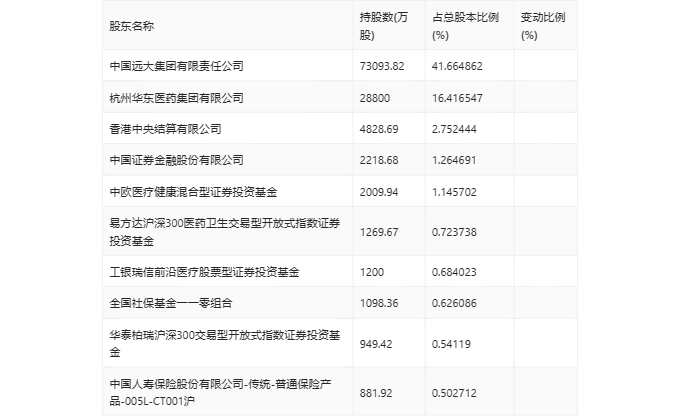Screen dimensions: 680x416
Task: Click percentage value 1.264691
Action: [x=454, y=160]
